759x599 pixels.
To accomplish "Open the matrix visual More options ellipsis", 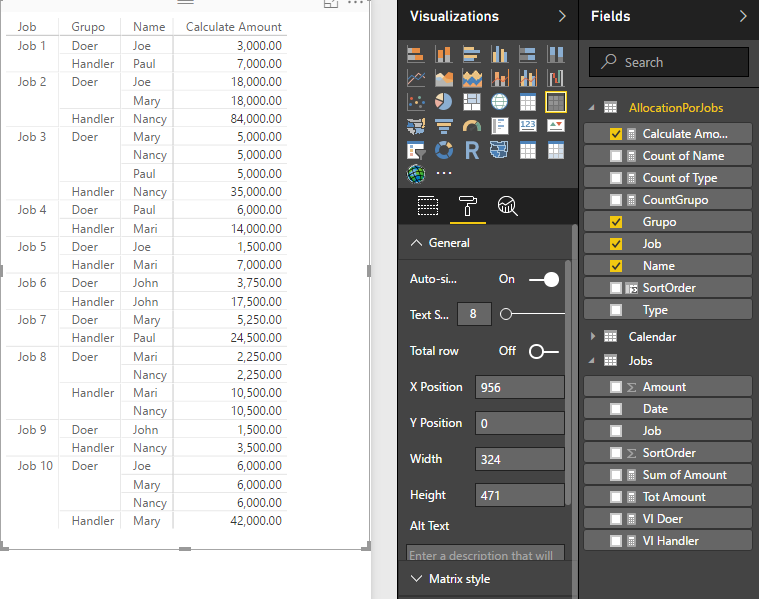I will 355,3.
